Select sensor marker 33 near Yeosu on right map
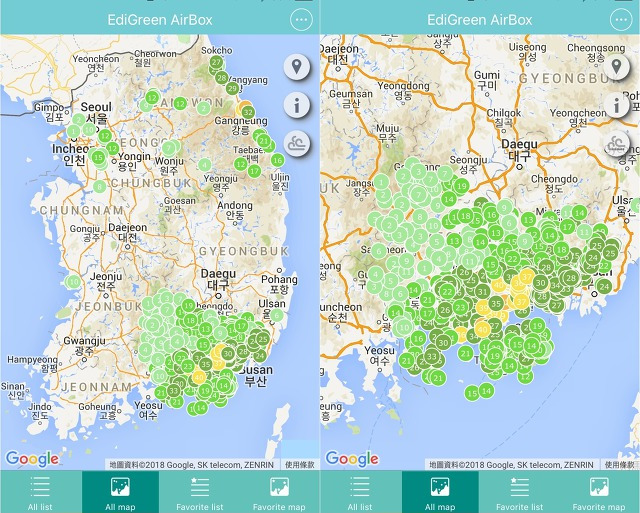This screenshot has height=513, width=640. click(x=432, y=356)
